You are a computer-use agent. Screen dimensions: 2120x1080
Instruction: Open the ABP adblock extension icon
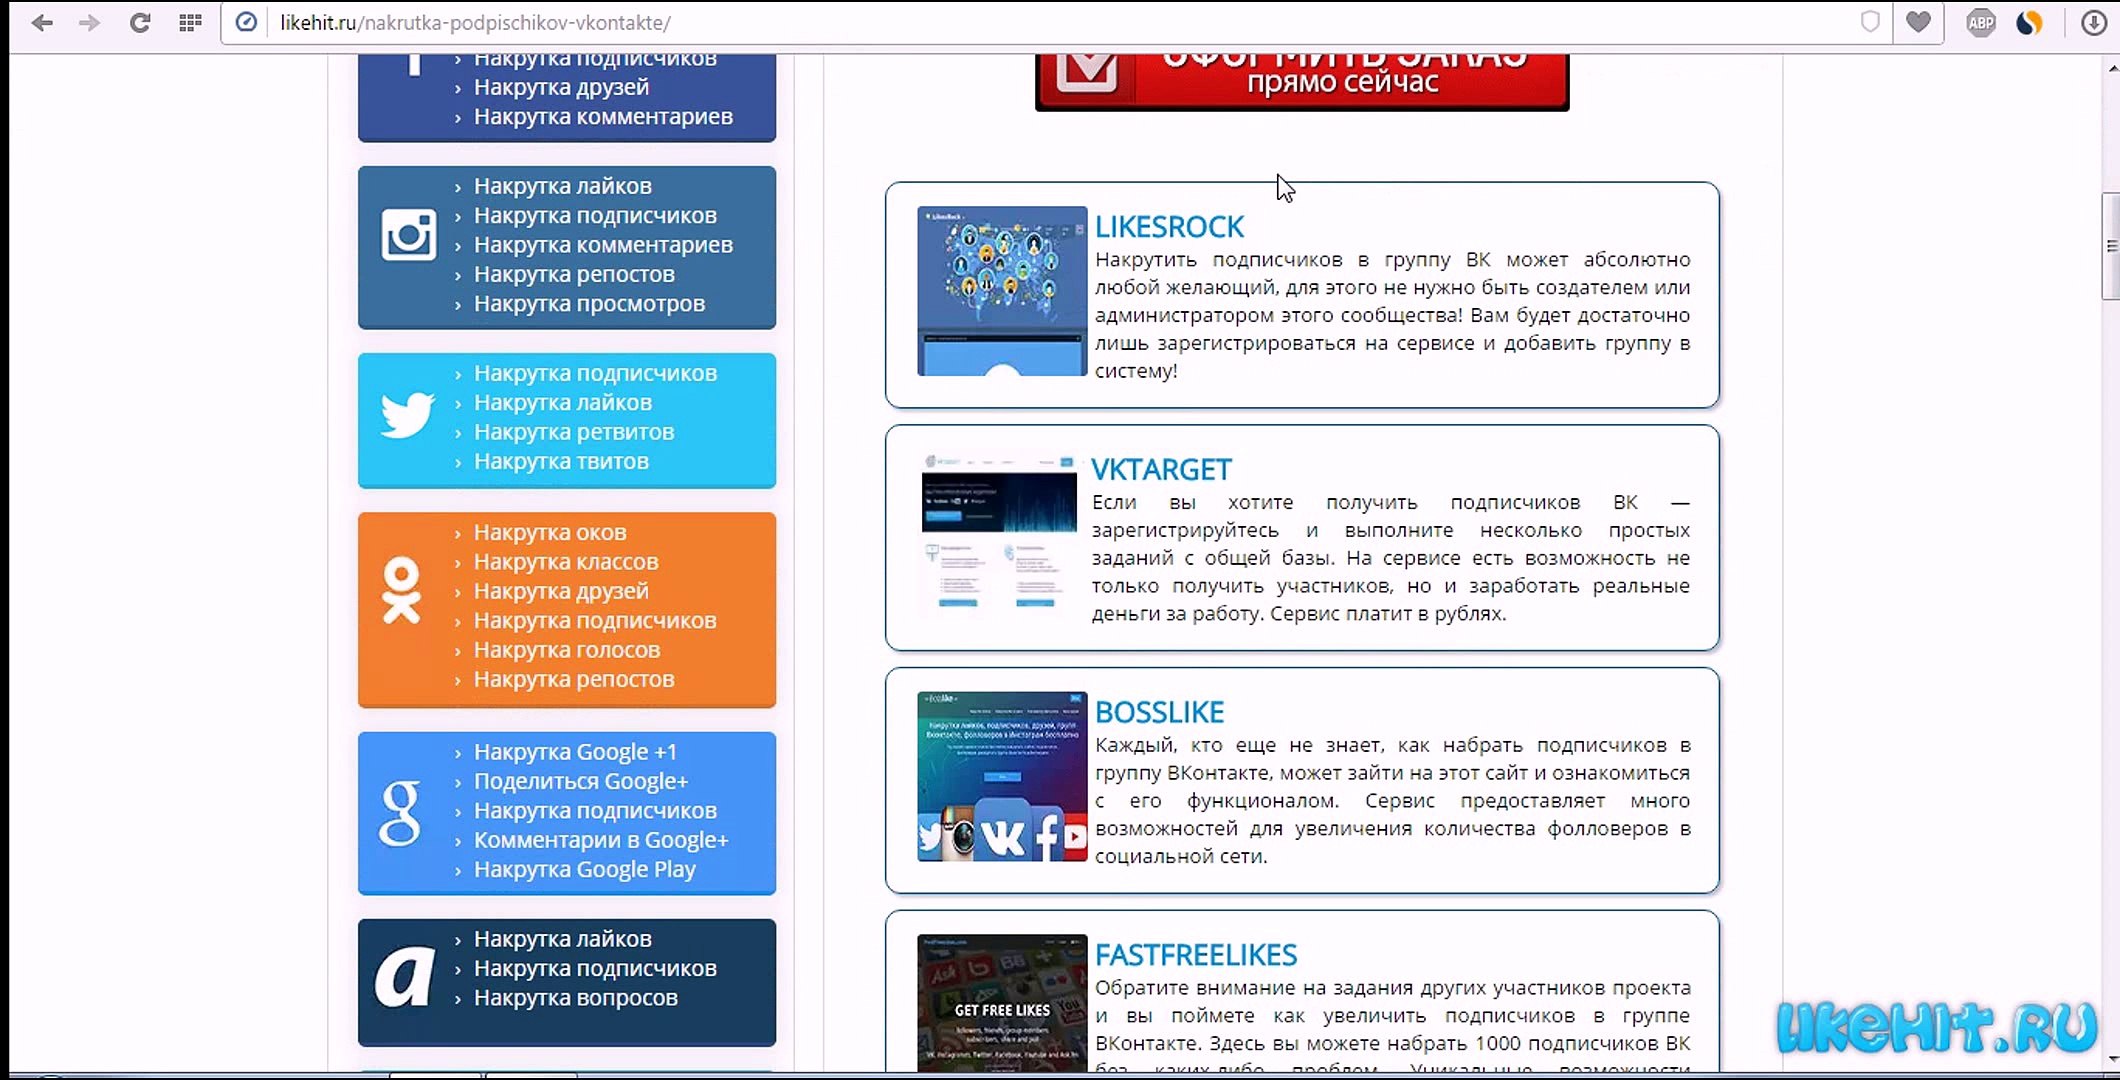tap(1981, 23)
